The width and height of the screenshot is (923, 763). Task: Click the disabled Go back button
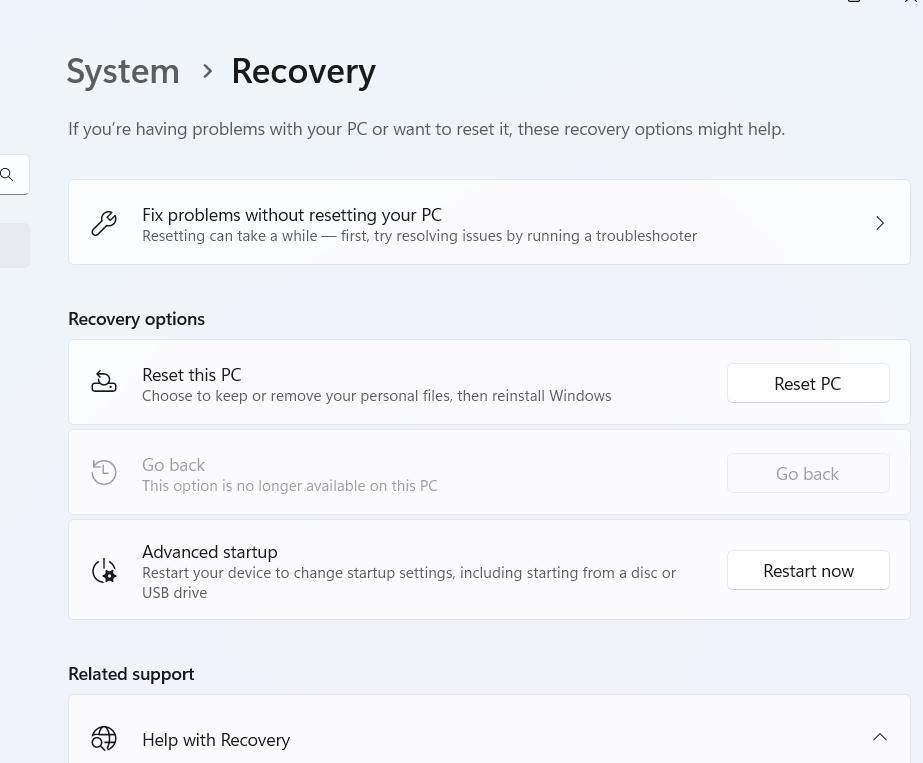(x=808, y=473)
